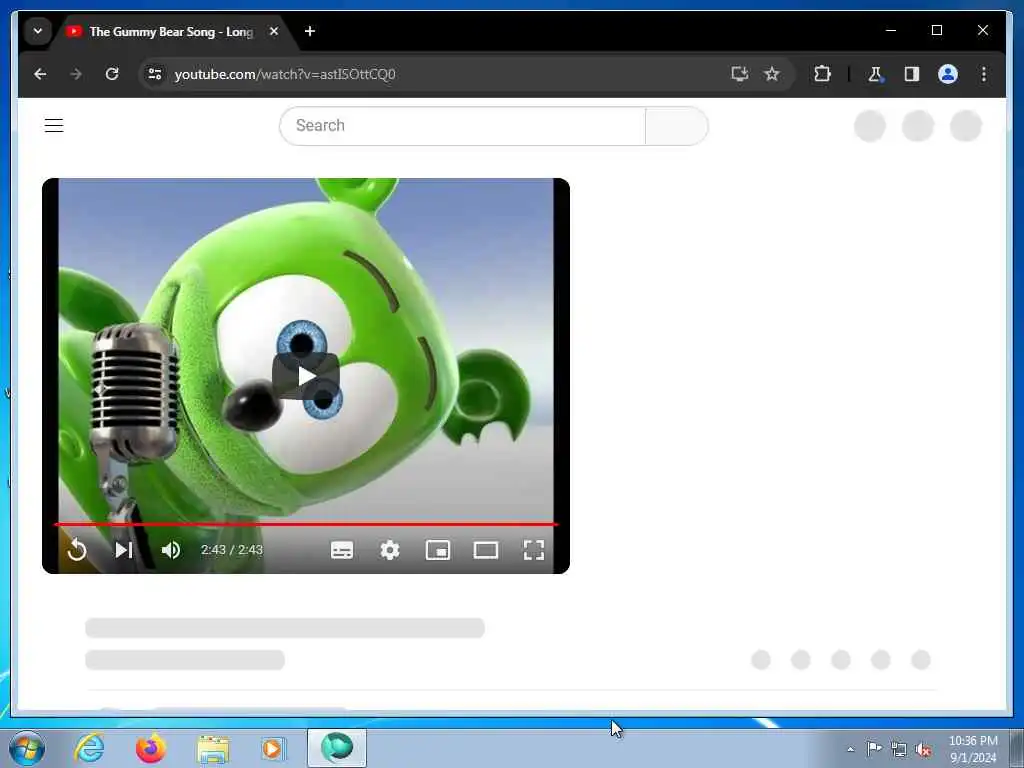The height and width of the screenshot is (768, 1024).
Task: Go forward in browser history
Action: point(76,74)
